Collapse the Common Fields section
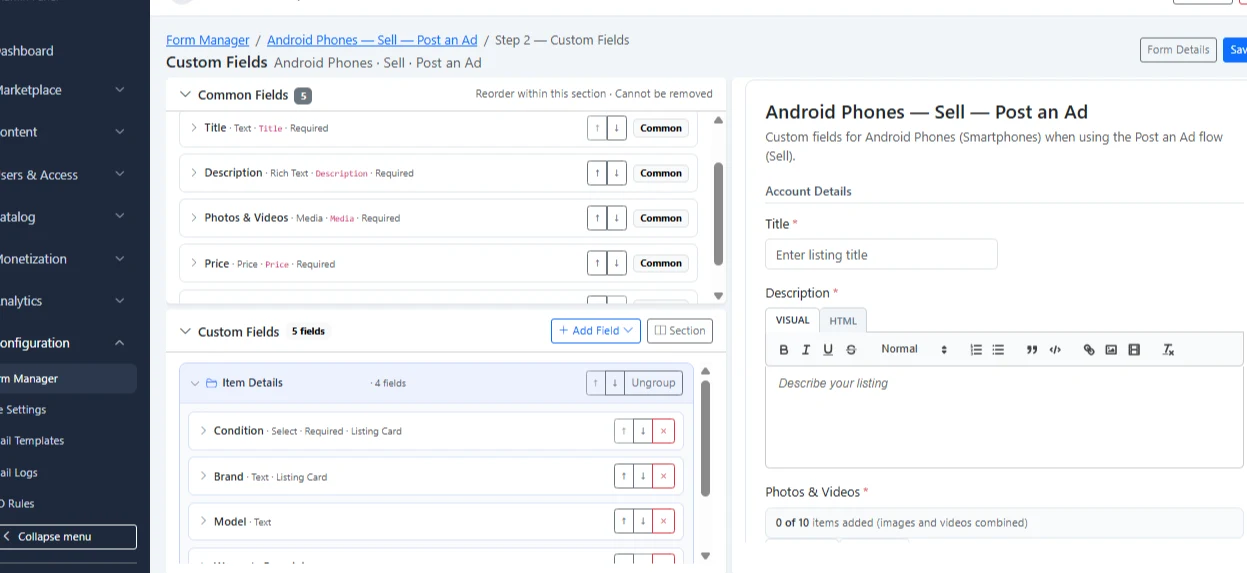Viewport: 1247px width, 573px height. pyautogui.click(x=184, y=95)
